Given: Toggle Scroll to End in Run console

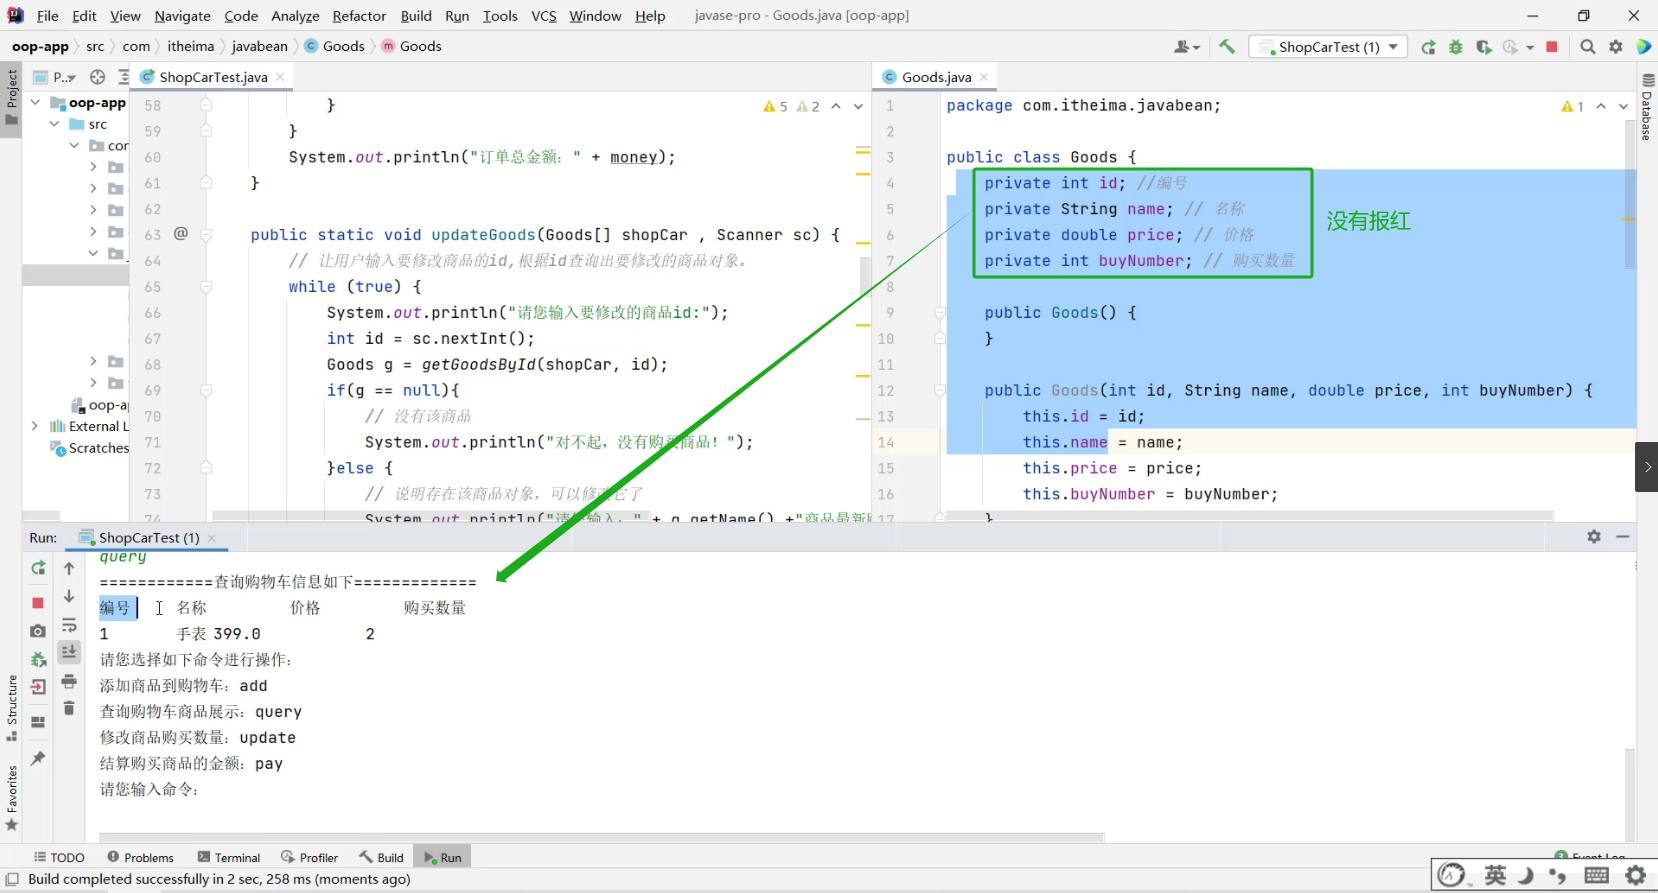Looking at the screenshot, I should (69, 652).
